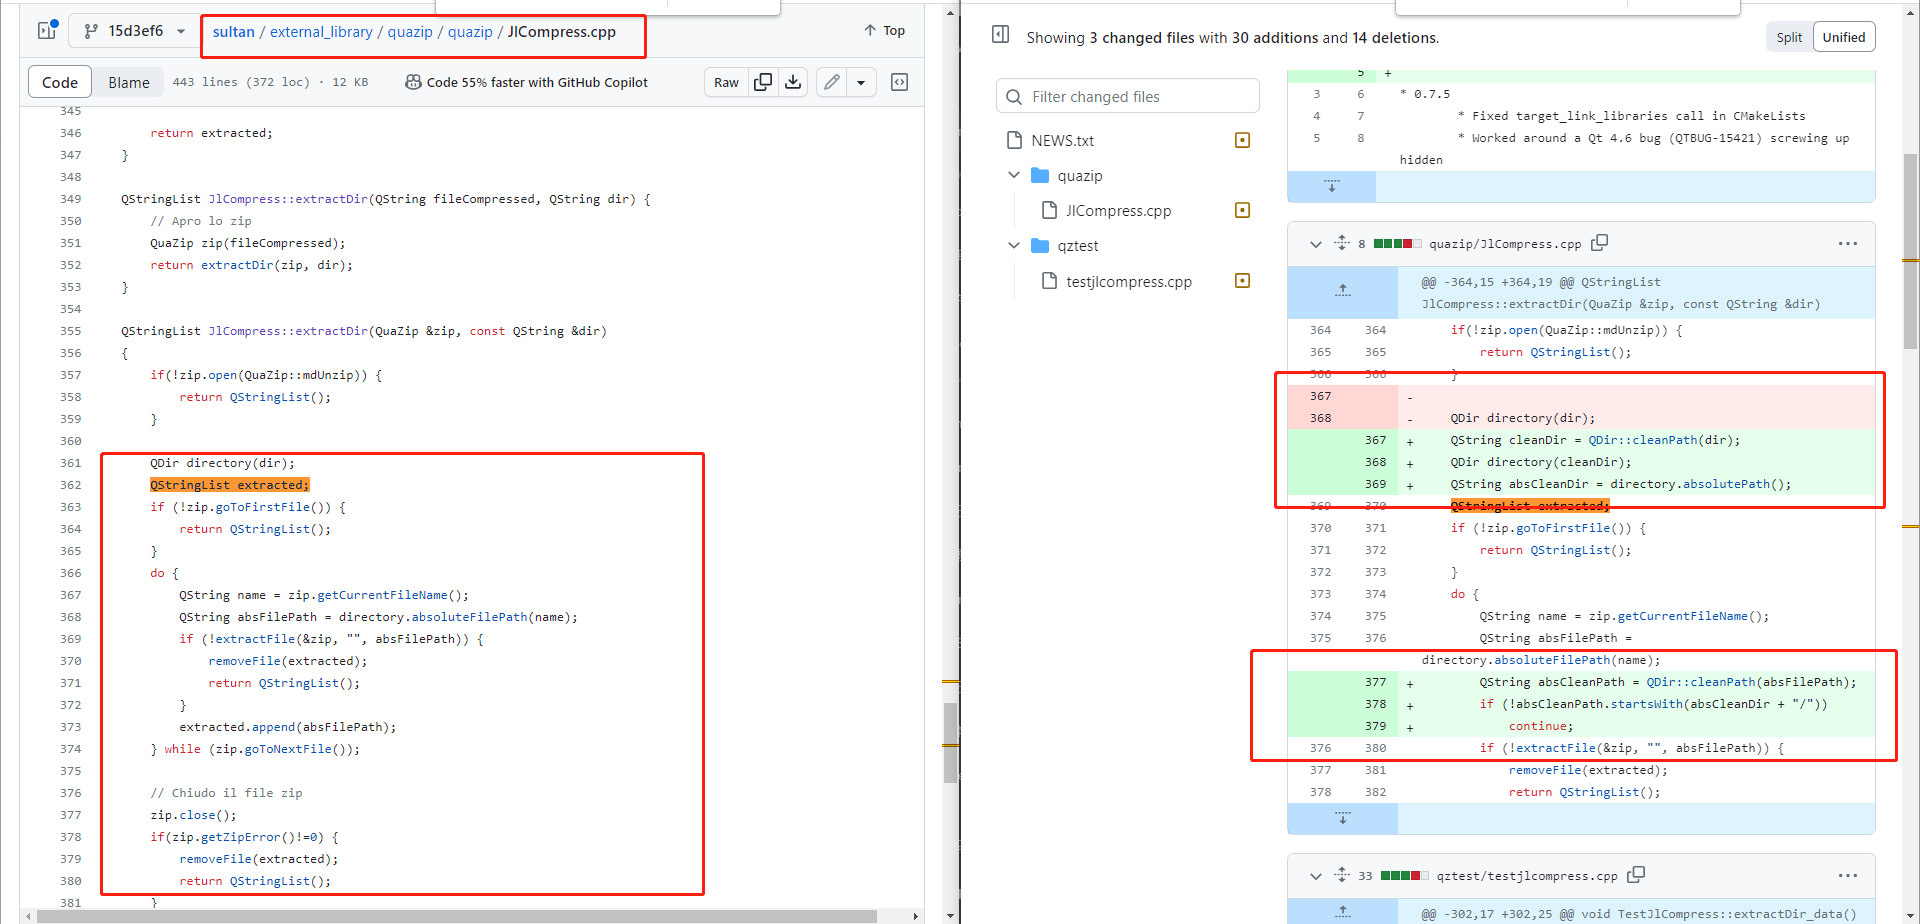Image resolution: width=1920 pixels, height=924 pixels.
Task: Open kebab menu for JlCompress.cpp diff
Action: (x=1848, y=244)
